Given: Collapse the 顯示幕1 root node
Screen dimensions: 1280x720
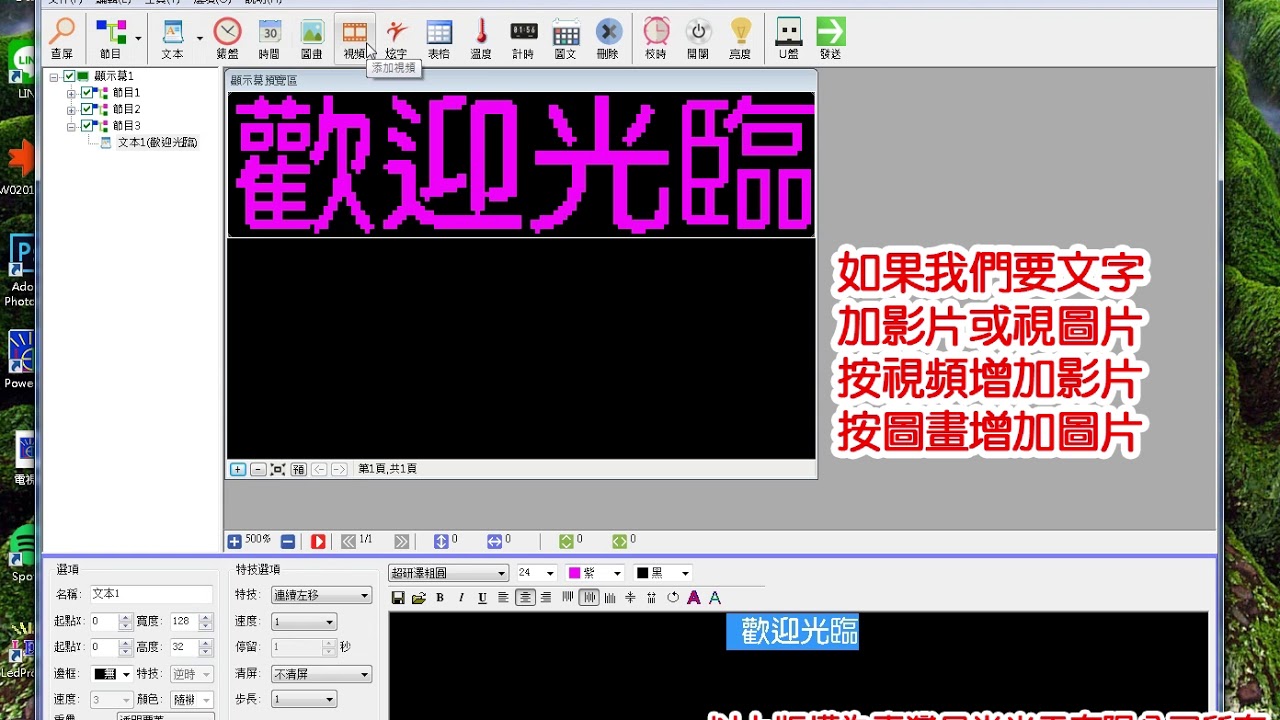Looking at the screenshot, I should [54, 77].
